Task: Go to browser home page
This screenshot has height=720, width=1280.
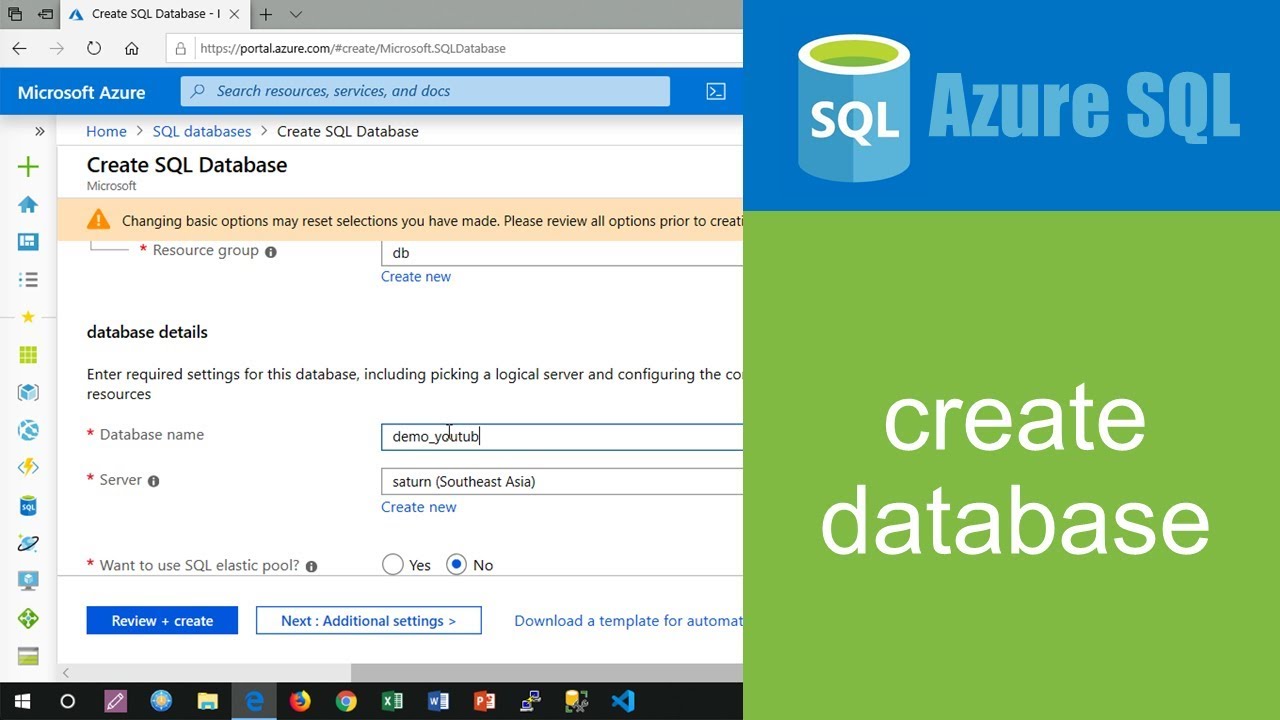Action: click(131, 48)
